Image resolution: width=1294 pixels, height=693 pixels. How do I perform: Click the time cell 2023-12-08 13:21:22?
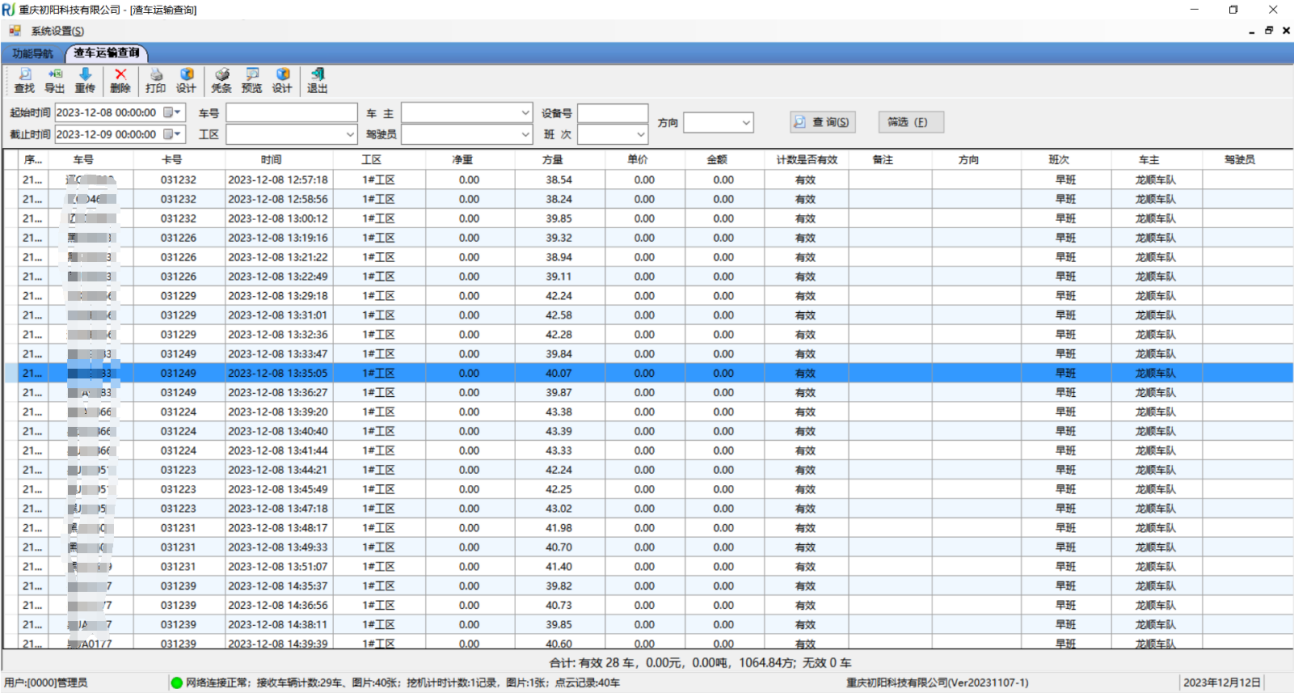point(278,257)
